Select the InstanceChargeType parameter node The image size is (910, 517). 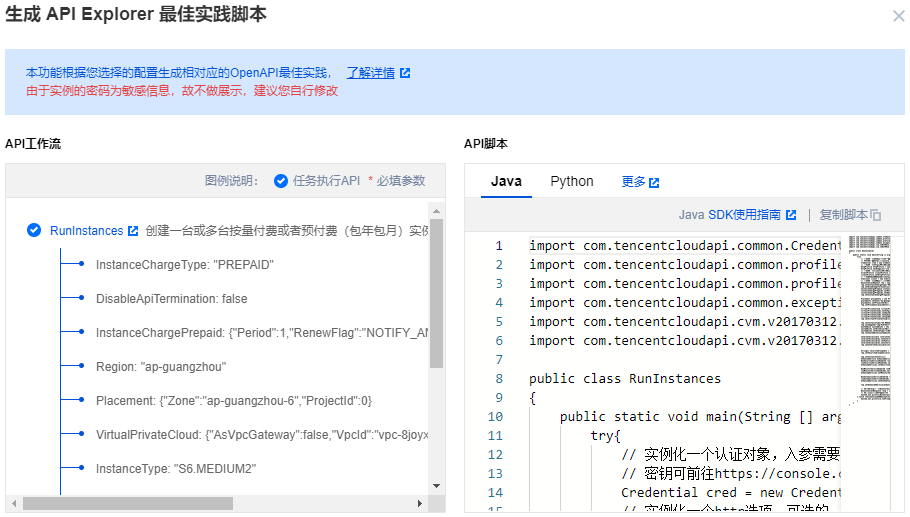point(184,265)
